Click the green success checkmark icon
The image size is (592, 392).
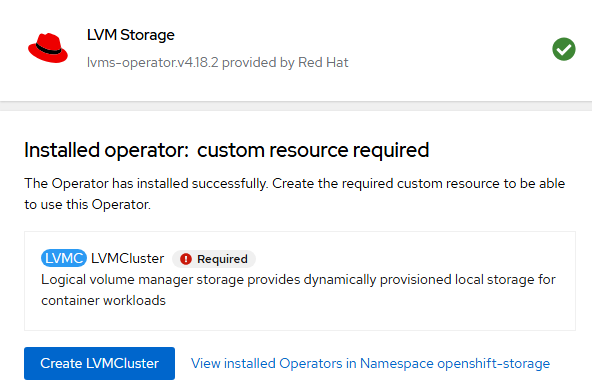click(564, 49)
